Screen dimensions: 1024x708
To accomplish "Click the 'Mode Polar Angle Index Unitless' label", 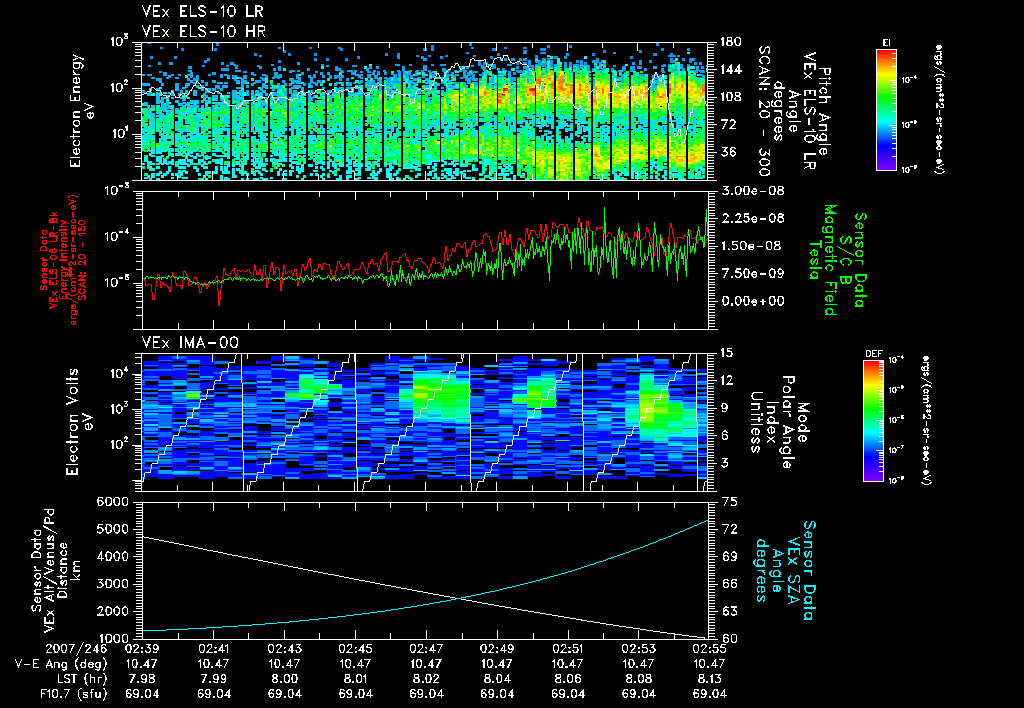I will point(780,422).
